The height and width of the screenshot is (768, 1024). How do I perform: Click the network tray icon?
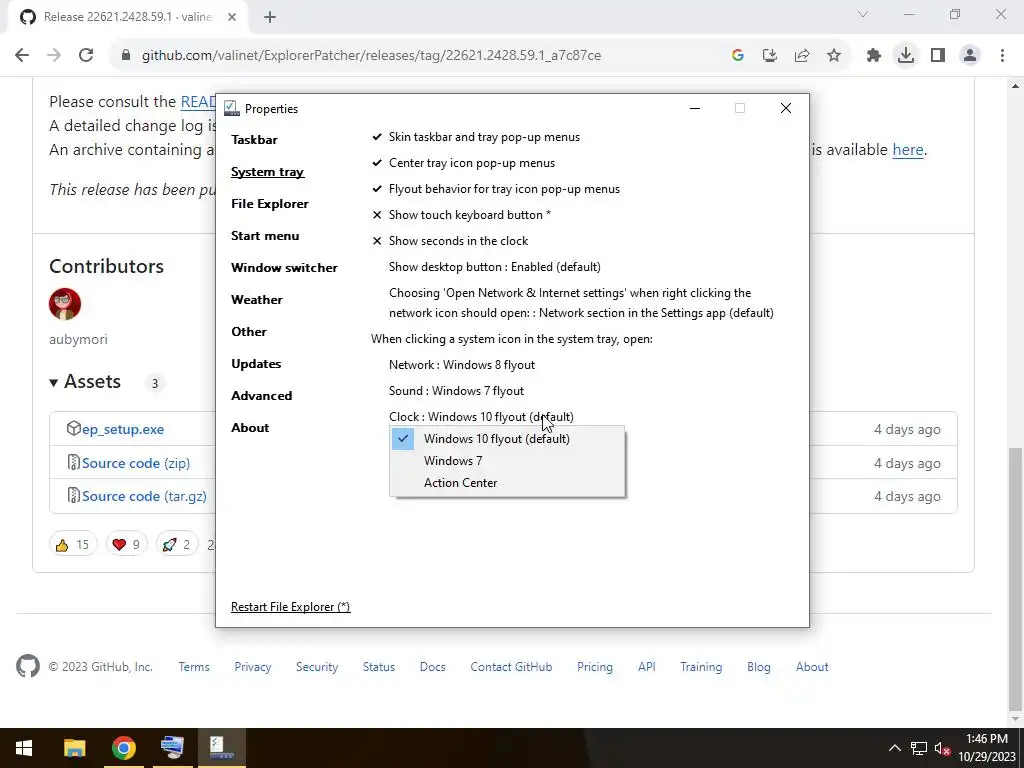pos(918,748)
